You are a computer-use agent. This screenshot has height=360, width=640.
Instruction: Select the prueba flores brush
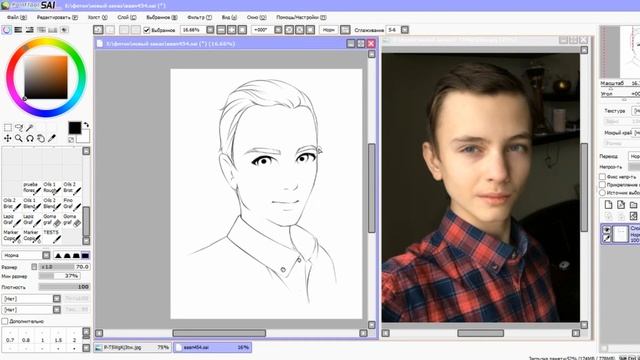[x=32, y=188]
